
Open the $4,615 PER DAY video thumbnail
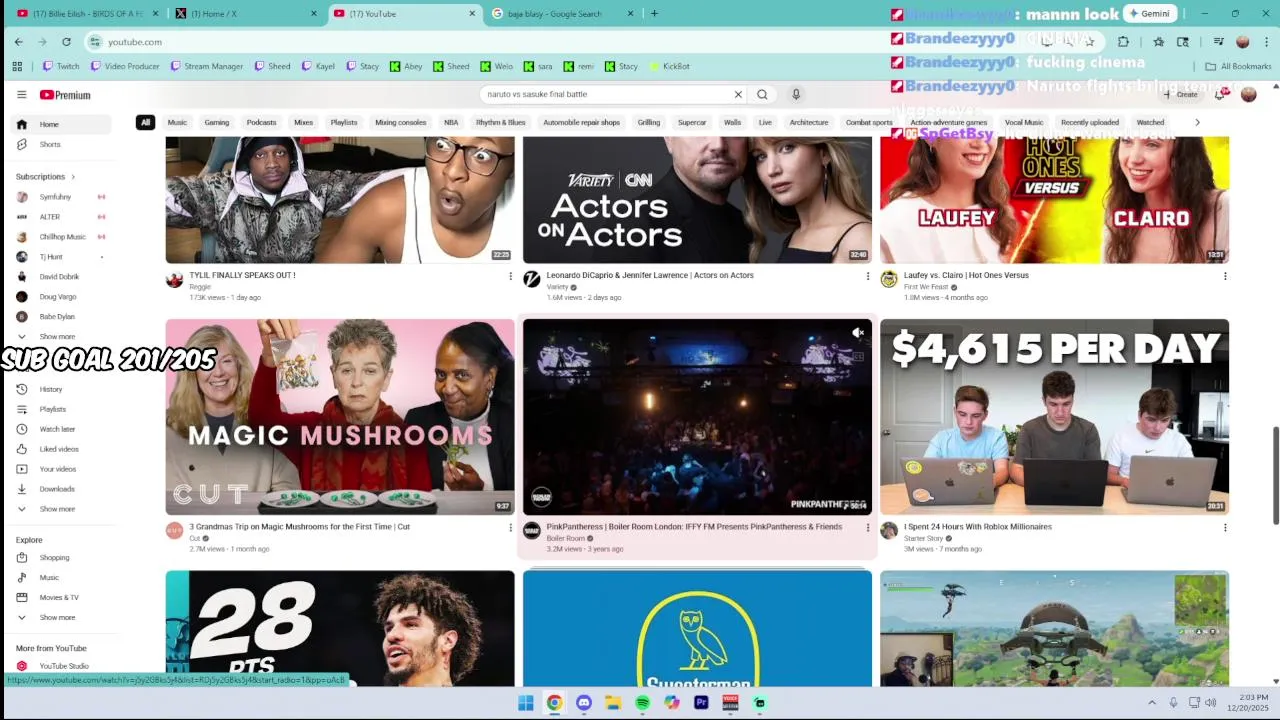pos(1054,417)
